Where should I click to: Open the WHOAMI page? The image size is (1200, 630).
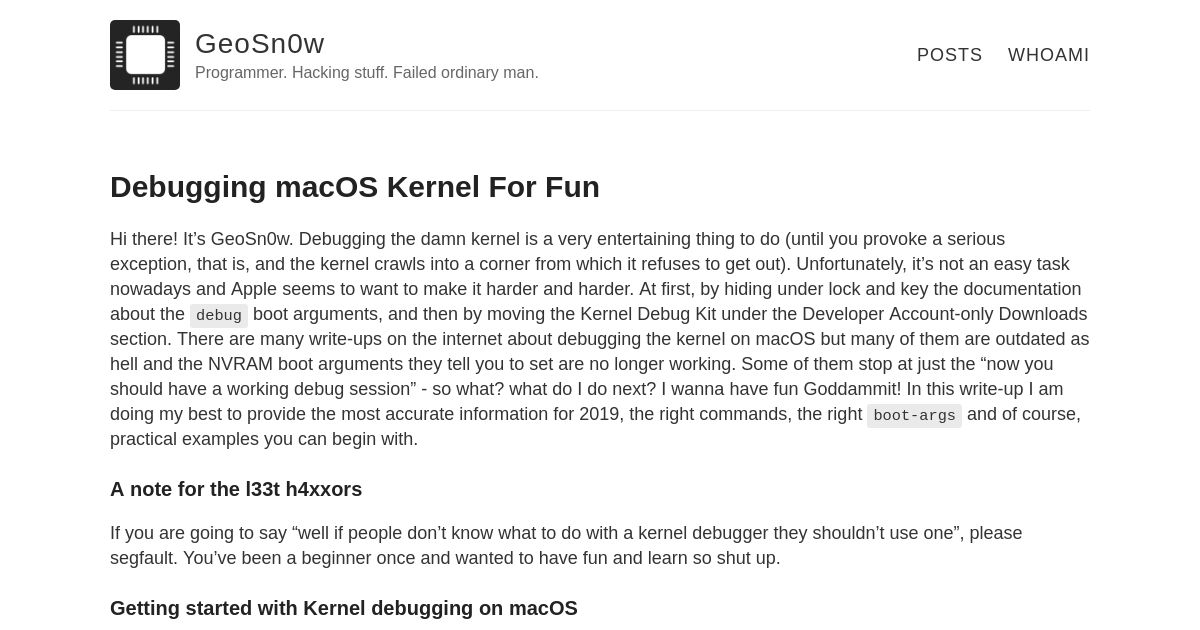click(x=1049, y=55)
